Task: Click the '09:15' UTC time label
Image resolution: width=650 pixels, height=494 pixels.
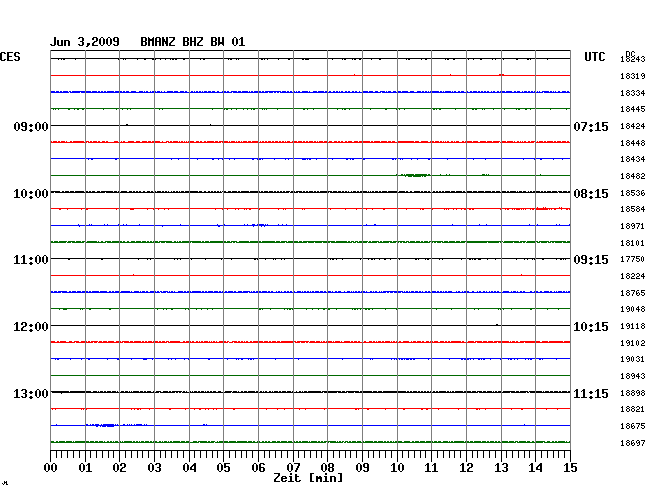Action: click(591, 260)
